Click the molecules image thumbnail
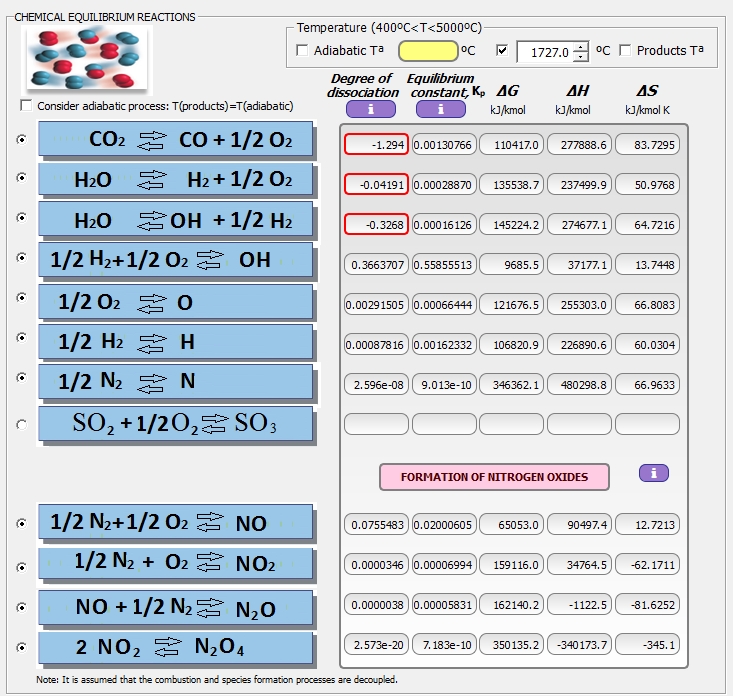The height and width of the screenshot is (696, 733). click(x=87, y=58)
